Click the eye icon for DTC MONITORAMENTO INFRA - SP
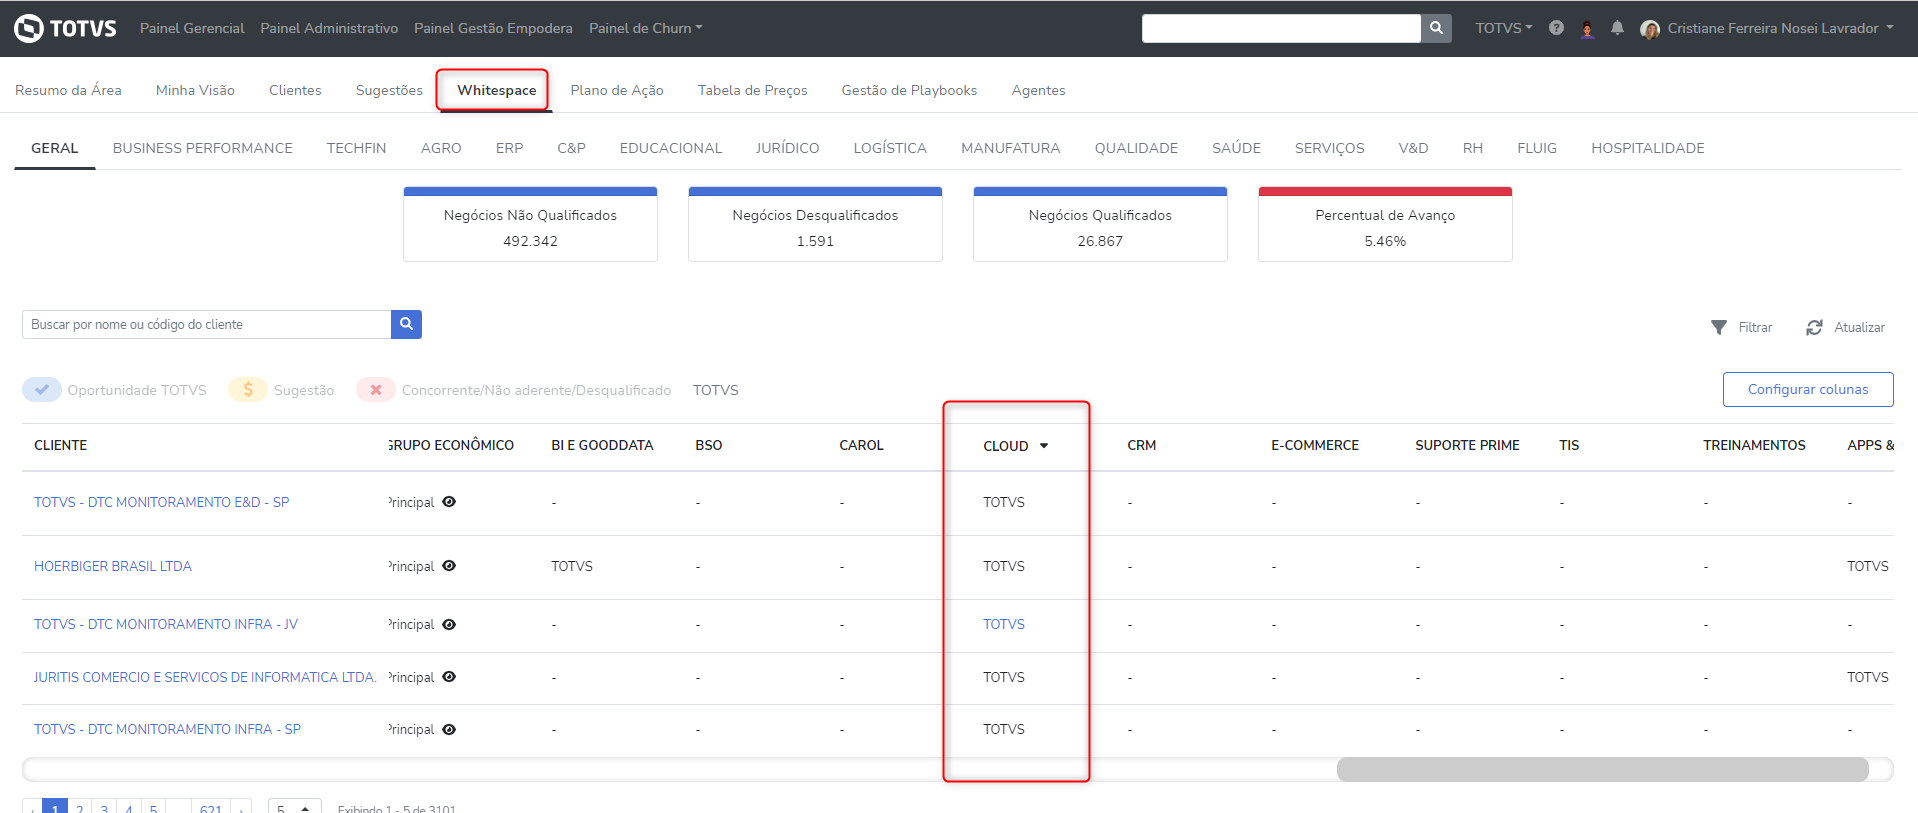 coord(449,730)
